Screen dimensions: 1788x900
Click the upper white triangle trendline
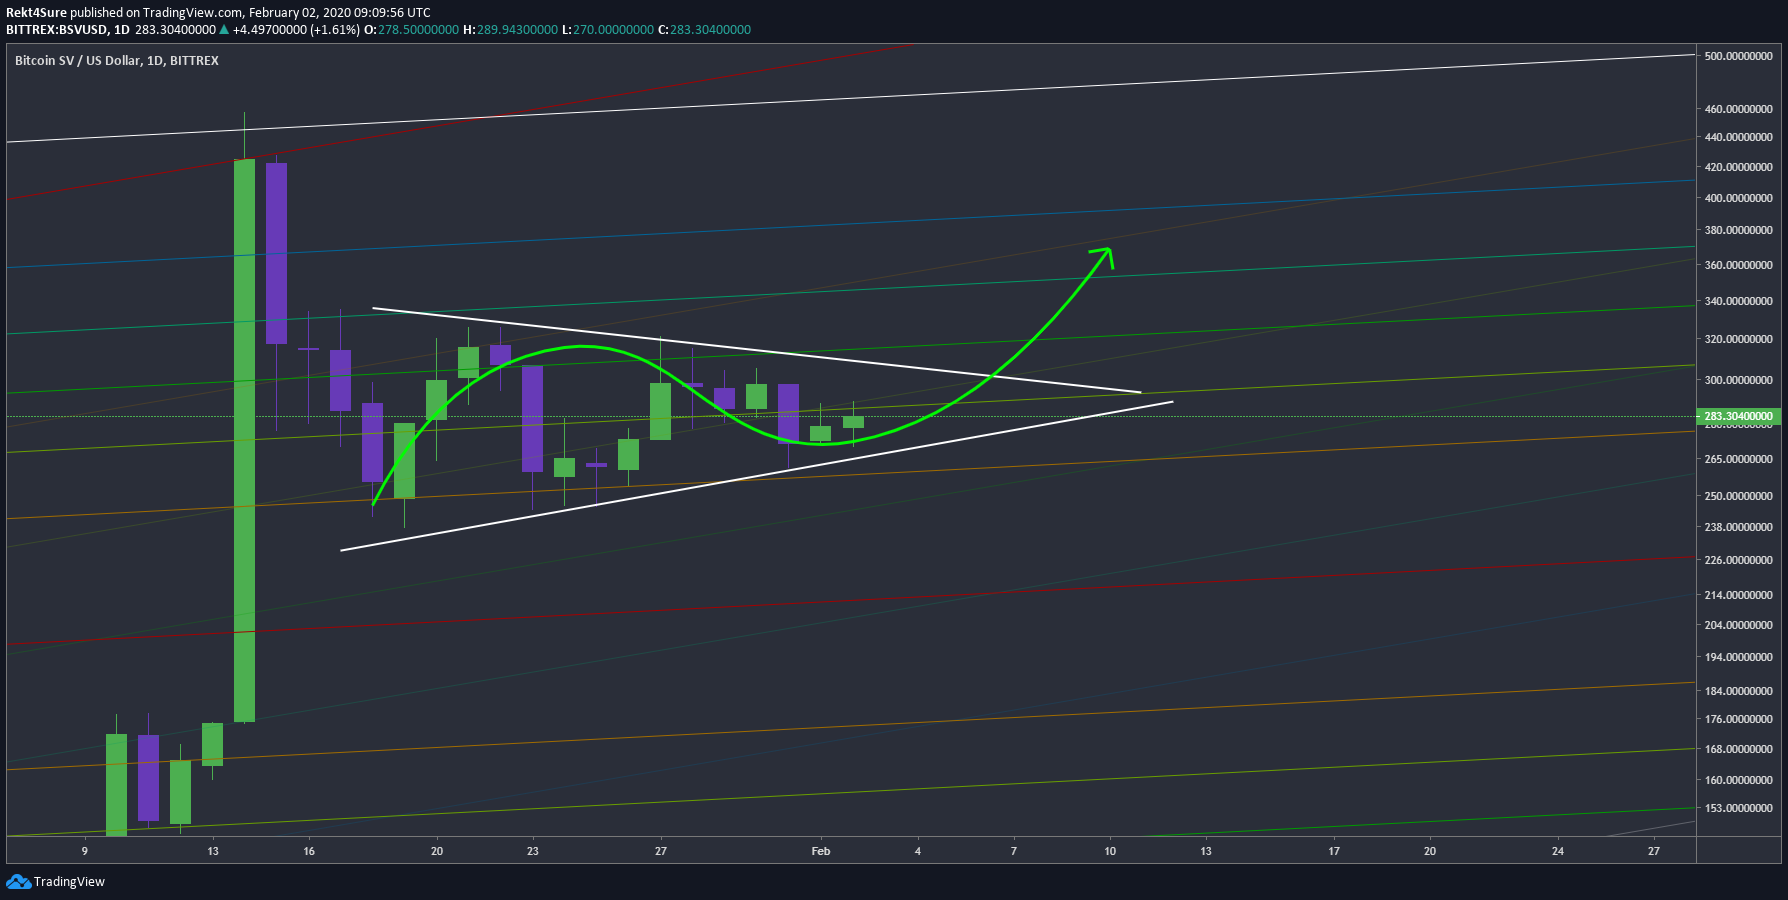(756, 350)
